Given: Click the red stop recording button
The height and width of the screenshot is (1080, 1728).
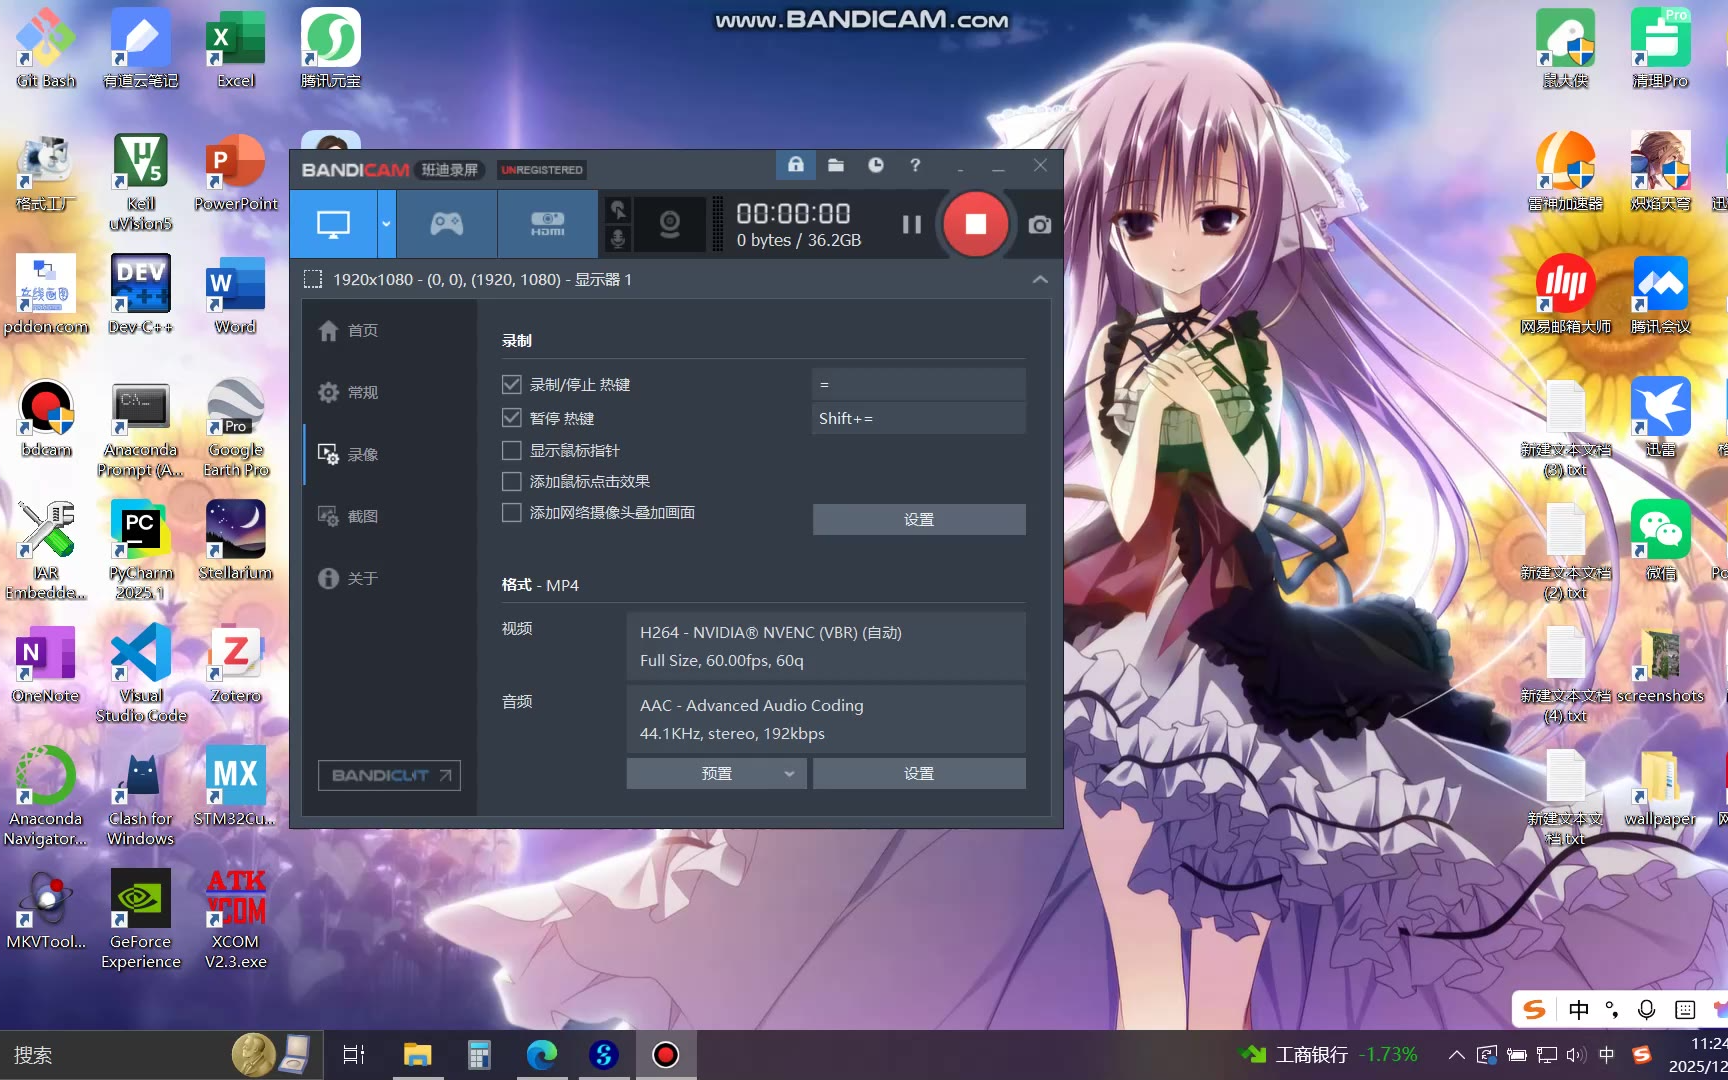Looking at the screenshot, I should [975, 224].
